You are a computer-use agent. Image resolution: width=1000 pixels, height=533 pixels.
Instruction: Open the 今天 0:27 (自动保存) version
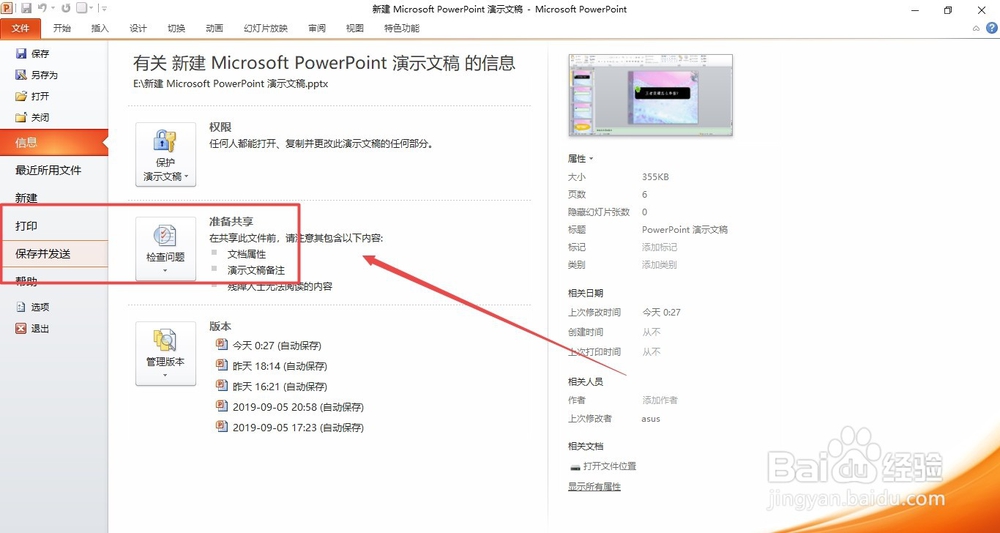click(269, 346)
